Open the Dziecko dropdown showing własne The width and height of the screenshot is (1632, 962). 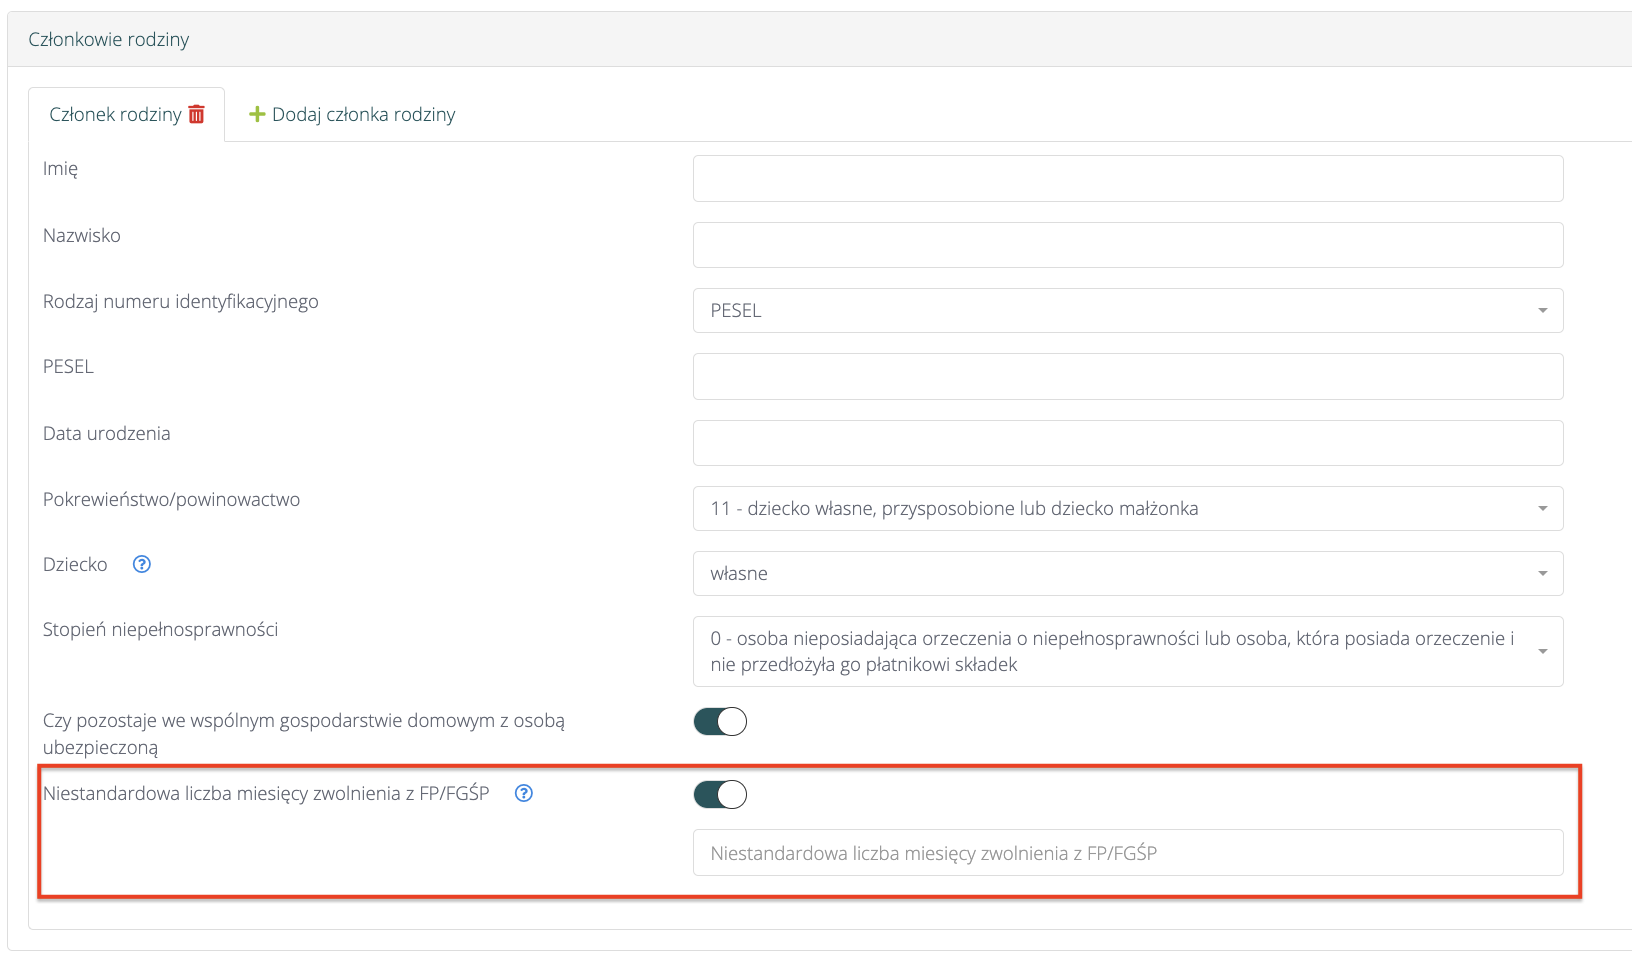tap(1127, 574)
